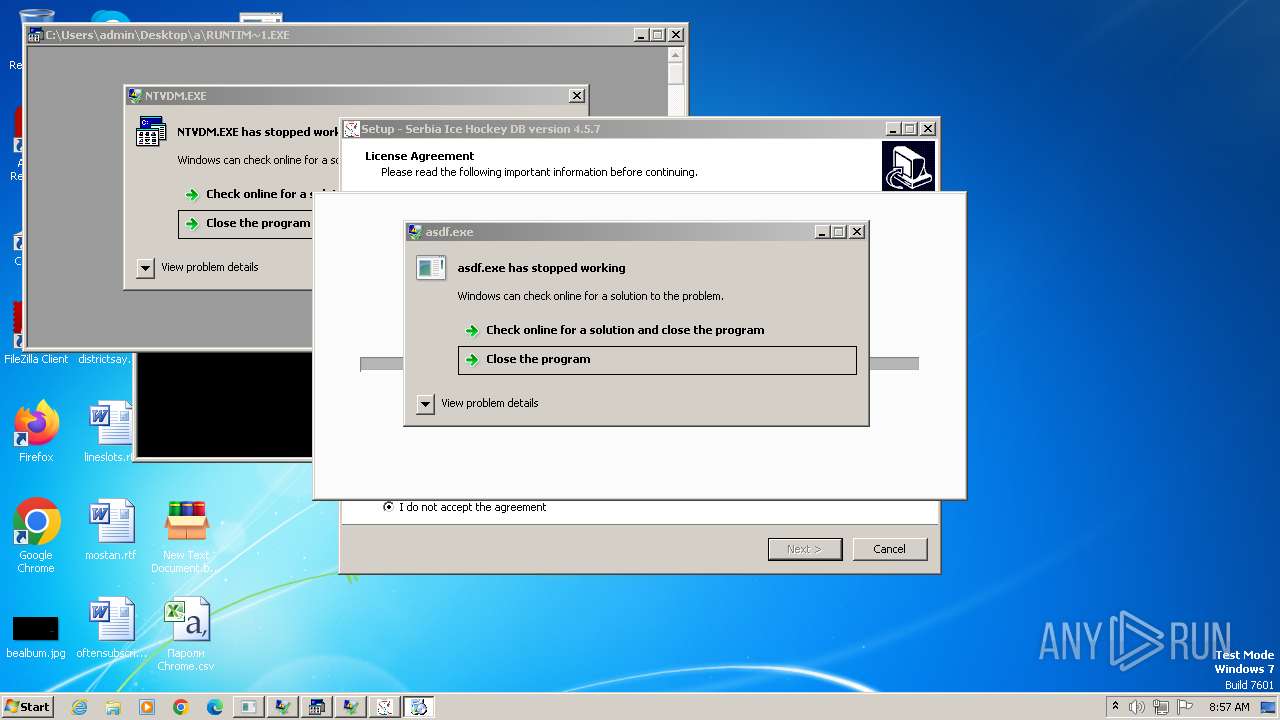This screenshot has height=720, width=1280.
Task: Open the Start menu
Action: [x=27, y=707]
